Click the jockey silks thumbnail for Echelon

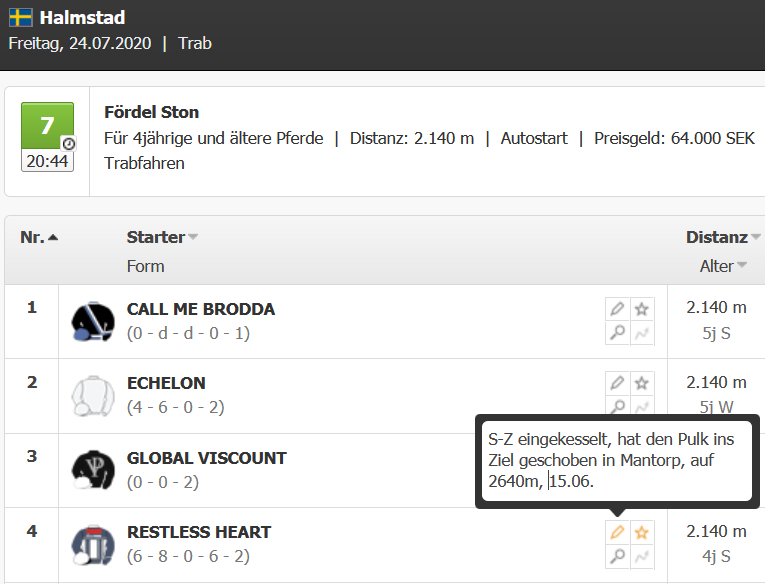tap(93, 396)
